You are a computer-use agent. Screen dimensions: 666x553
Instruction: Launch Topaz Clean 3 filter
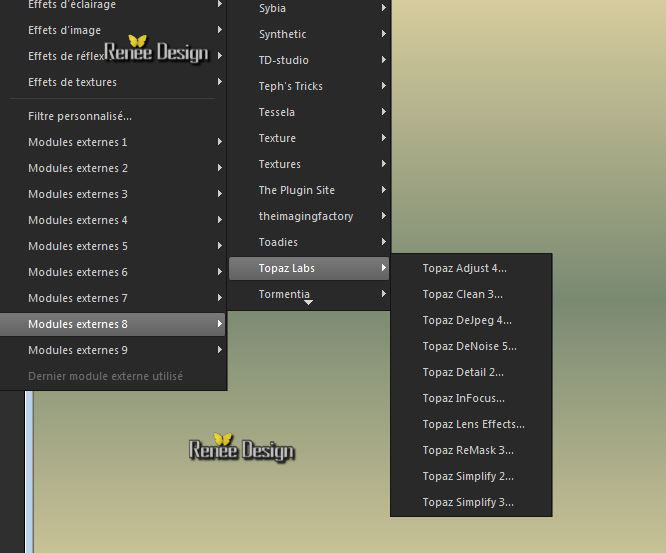[x=471, y=294]
